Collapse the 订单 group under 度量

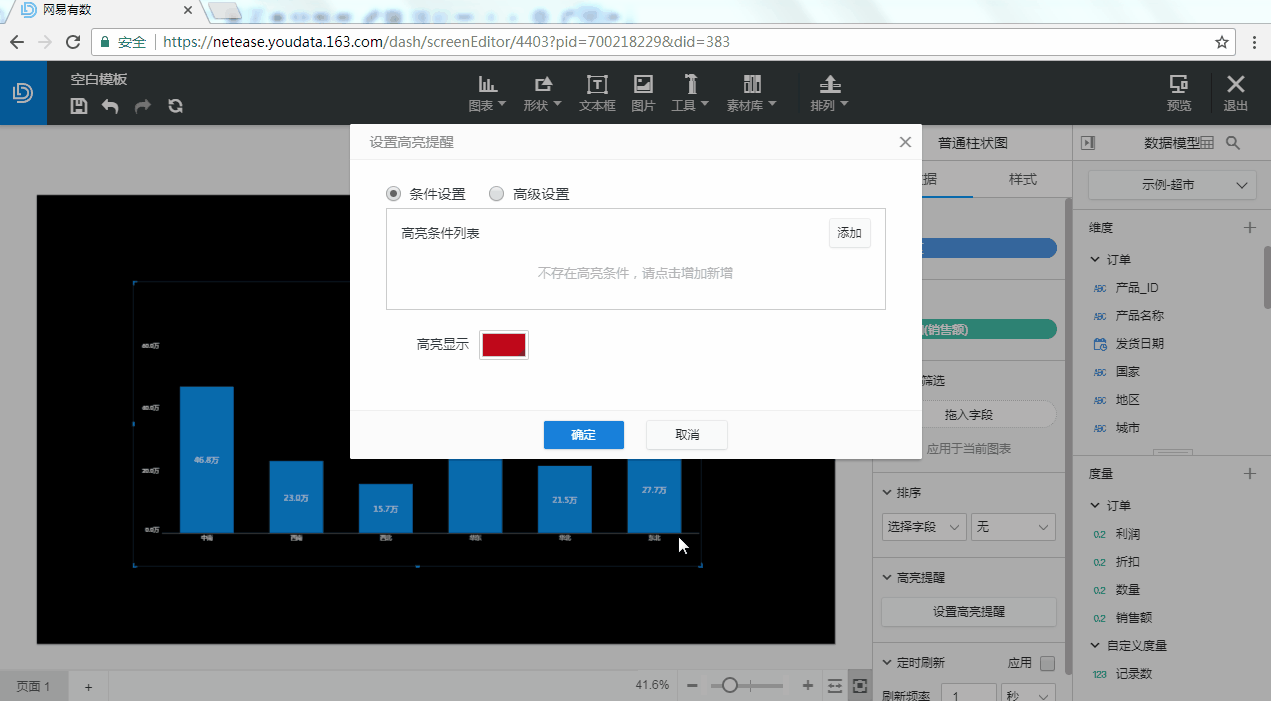coord(1095,506)
